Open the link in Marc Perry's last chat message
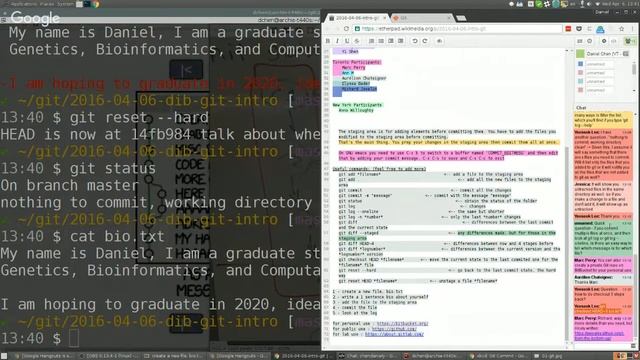640x360 pixels. (599, 336)
